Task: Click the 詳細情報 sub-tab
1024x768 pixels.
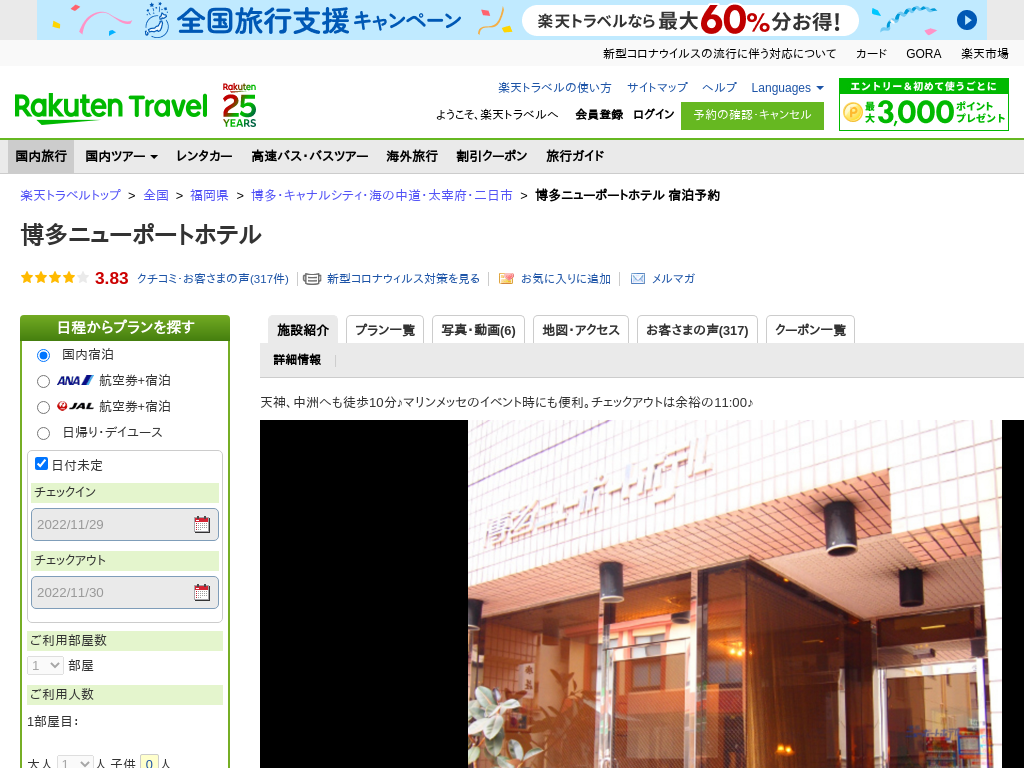Action: tap(297, 360)
